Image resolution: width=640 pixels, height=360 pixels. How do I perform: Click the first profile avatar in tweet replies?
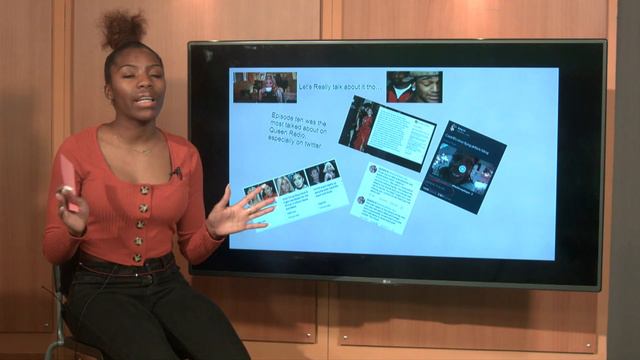click(x=372, y=169)
